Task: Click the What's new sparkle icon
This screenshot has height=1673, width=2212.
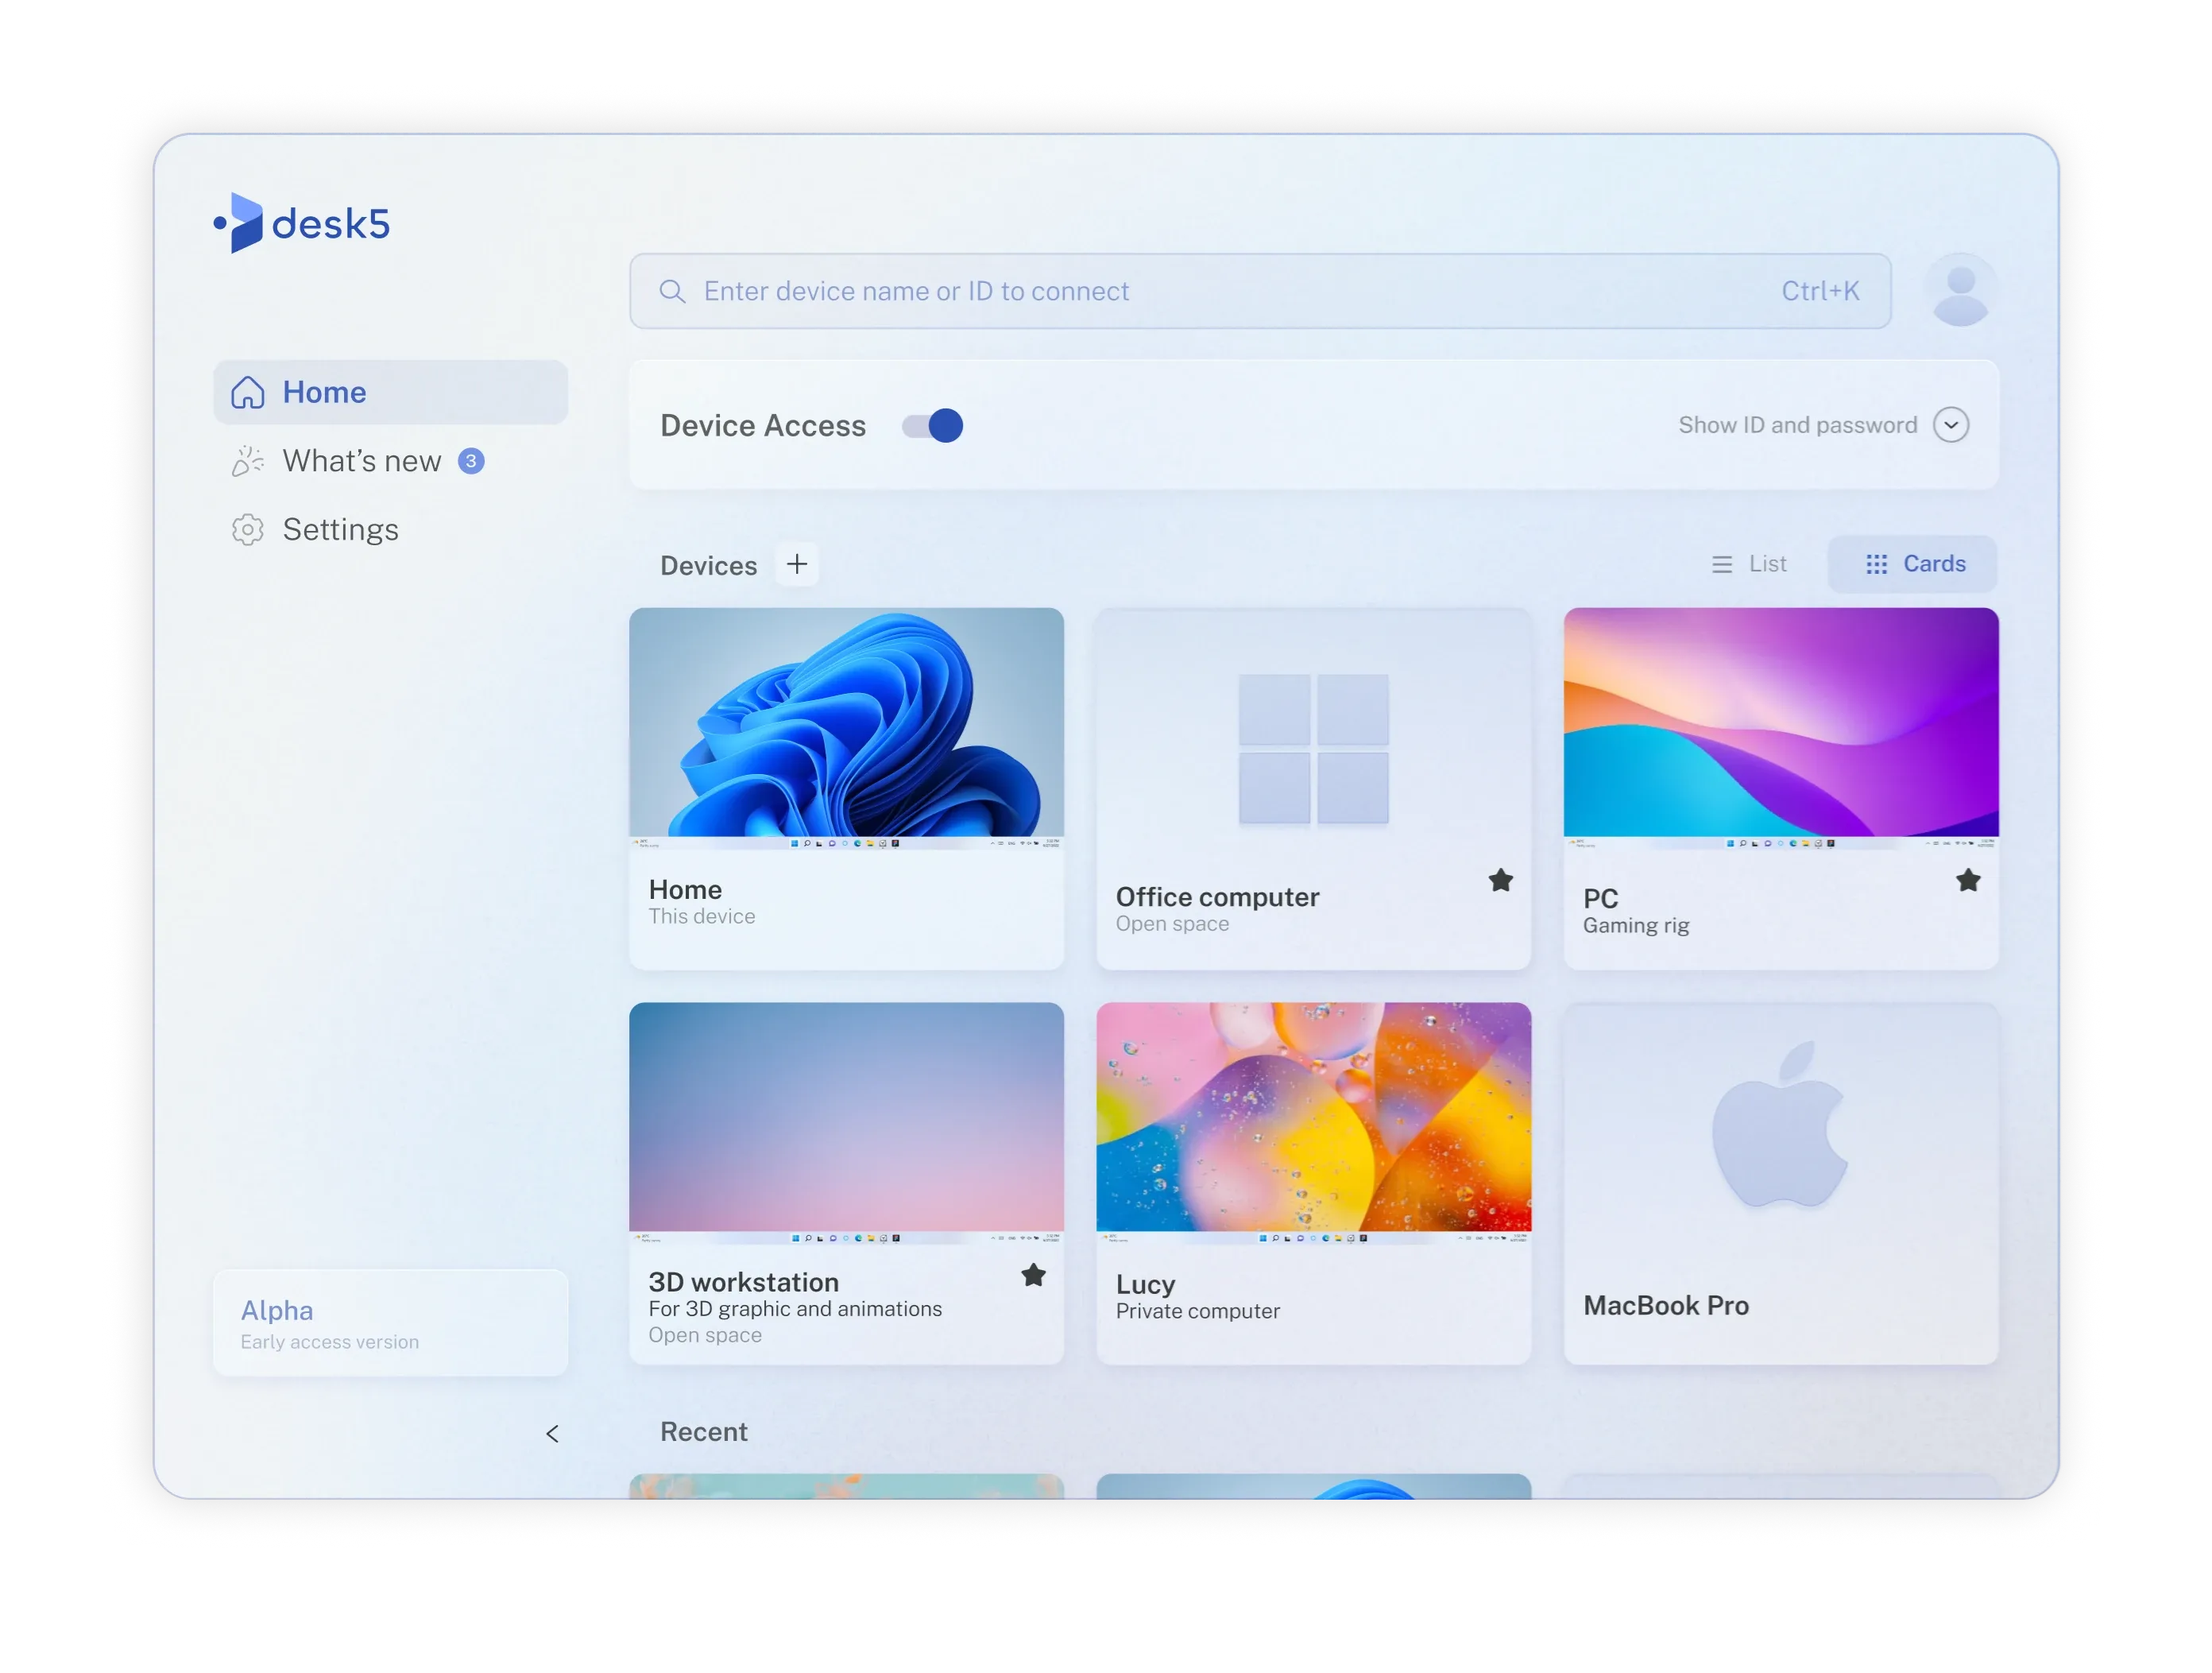Action: (x=247, y=461)
